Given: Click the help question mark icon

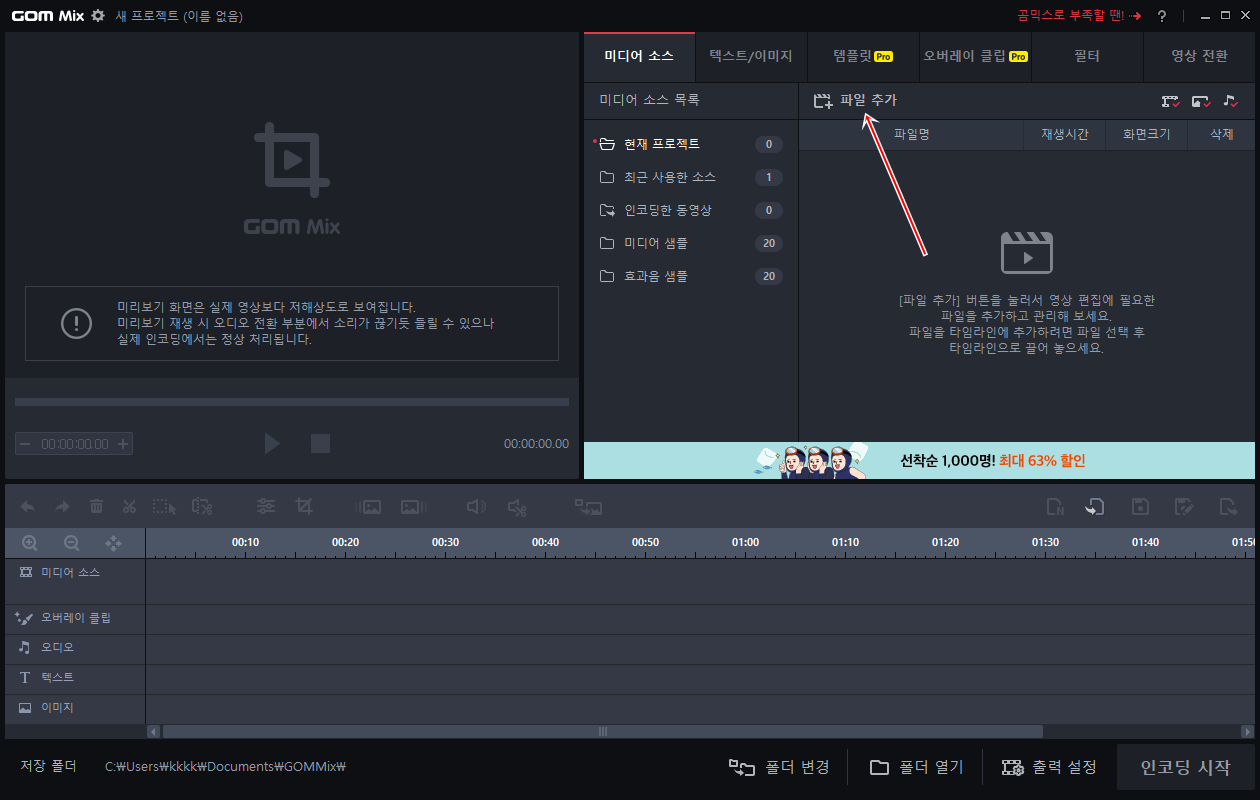Looking at the screenshot, I should click(x=1162, y=16).
